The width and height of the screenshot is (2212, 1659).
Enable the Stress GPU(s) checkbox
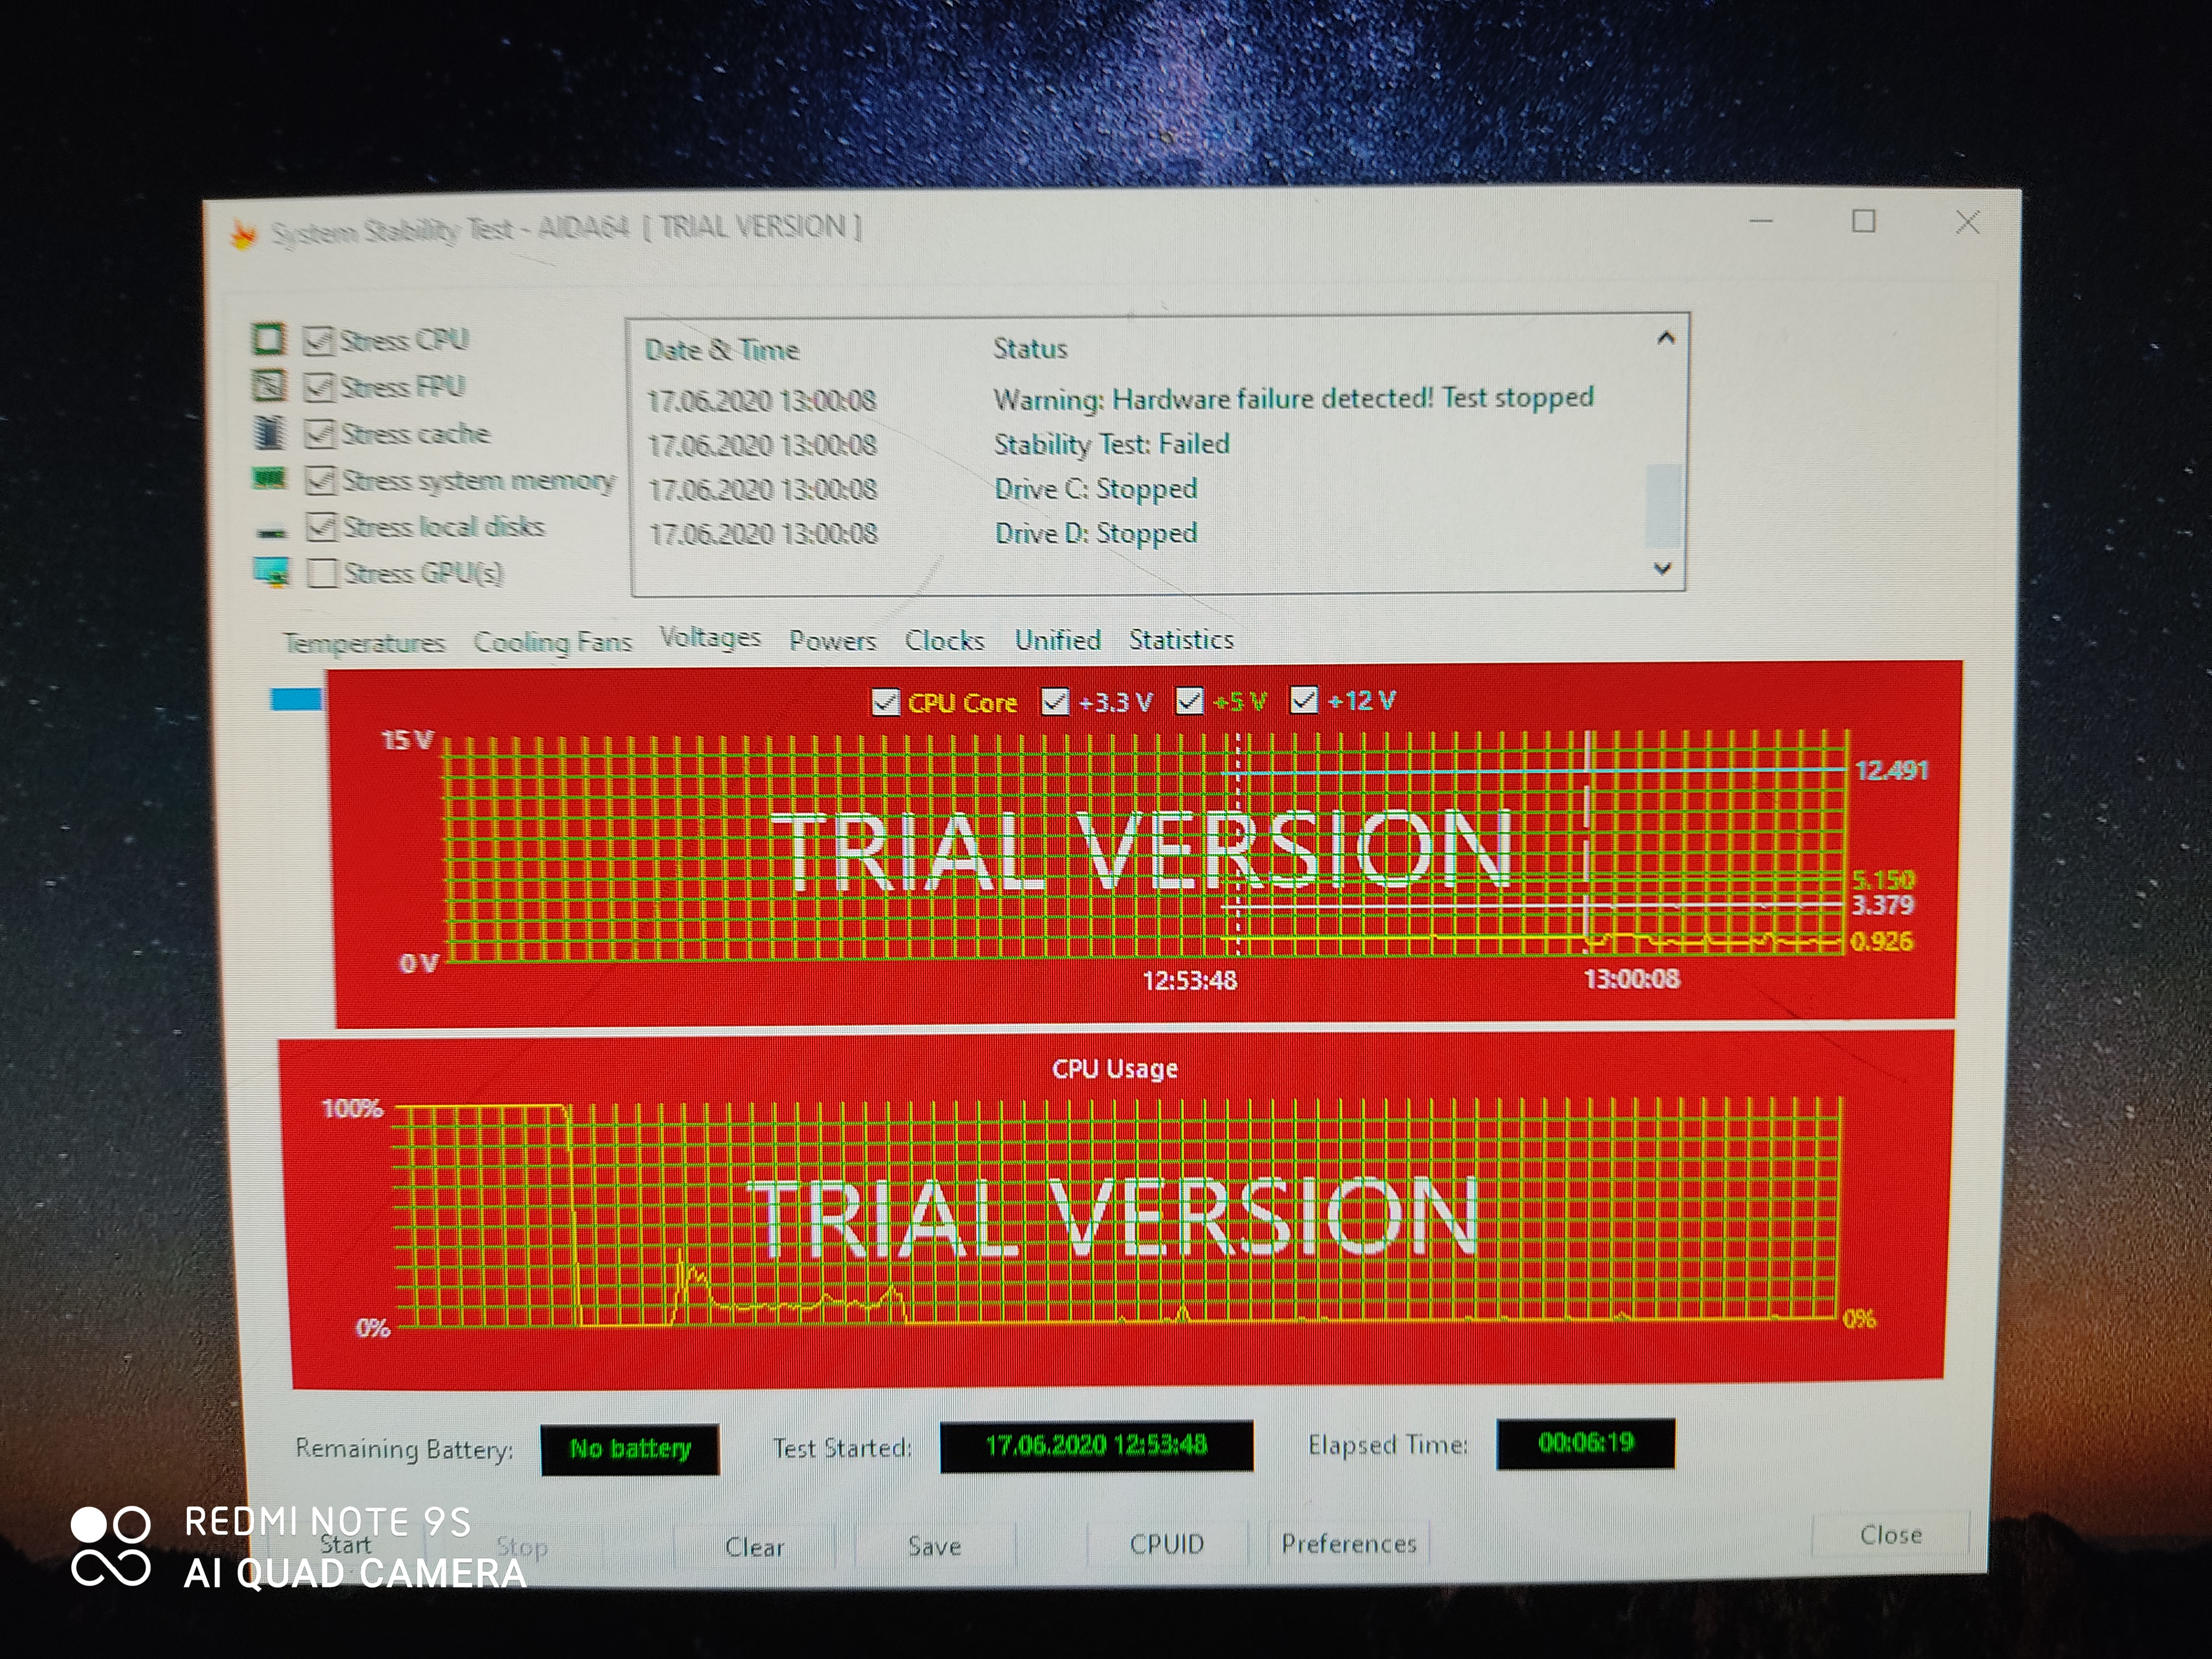(x=322, y=573)
